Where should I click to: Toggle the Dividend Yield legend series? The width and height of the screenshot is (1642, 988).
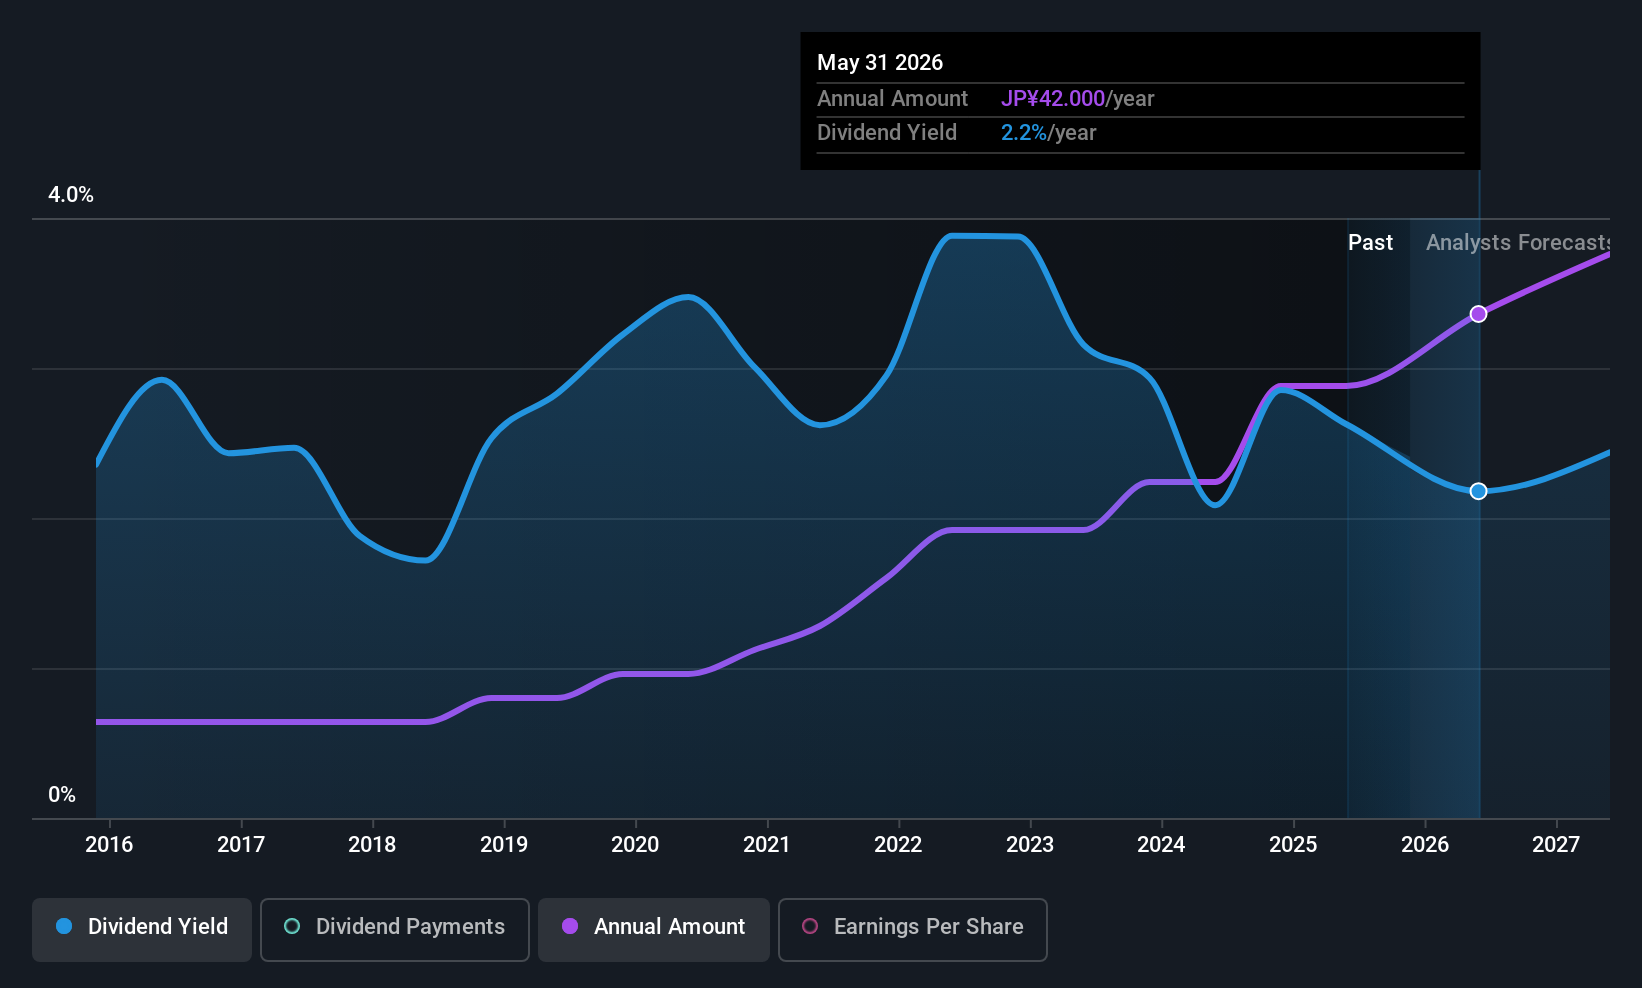(142, 927)
